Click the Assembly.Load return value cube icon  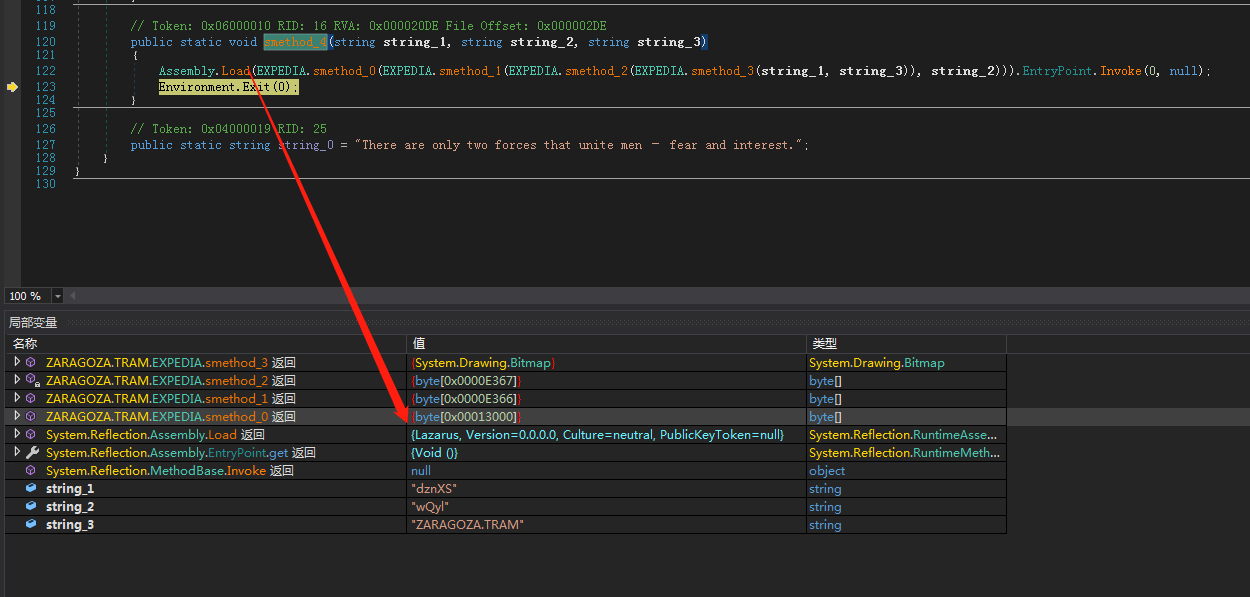coord(31,435)
